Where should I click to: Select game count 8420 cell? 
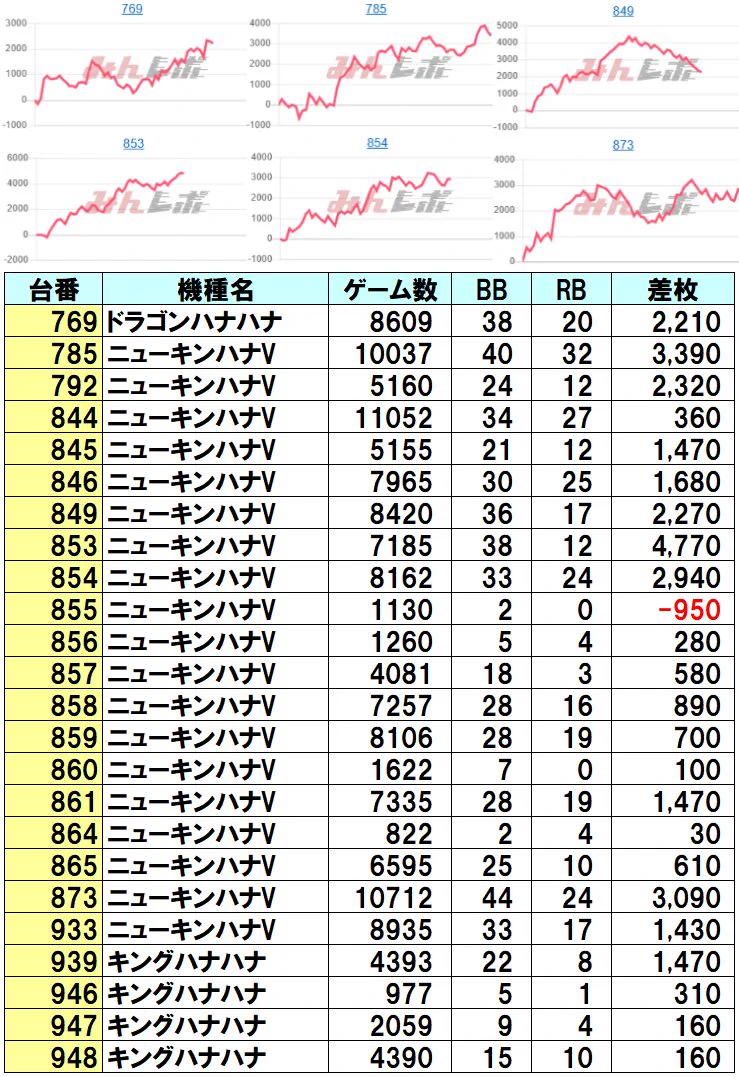(x=389, y=513)
